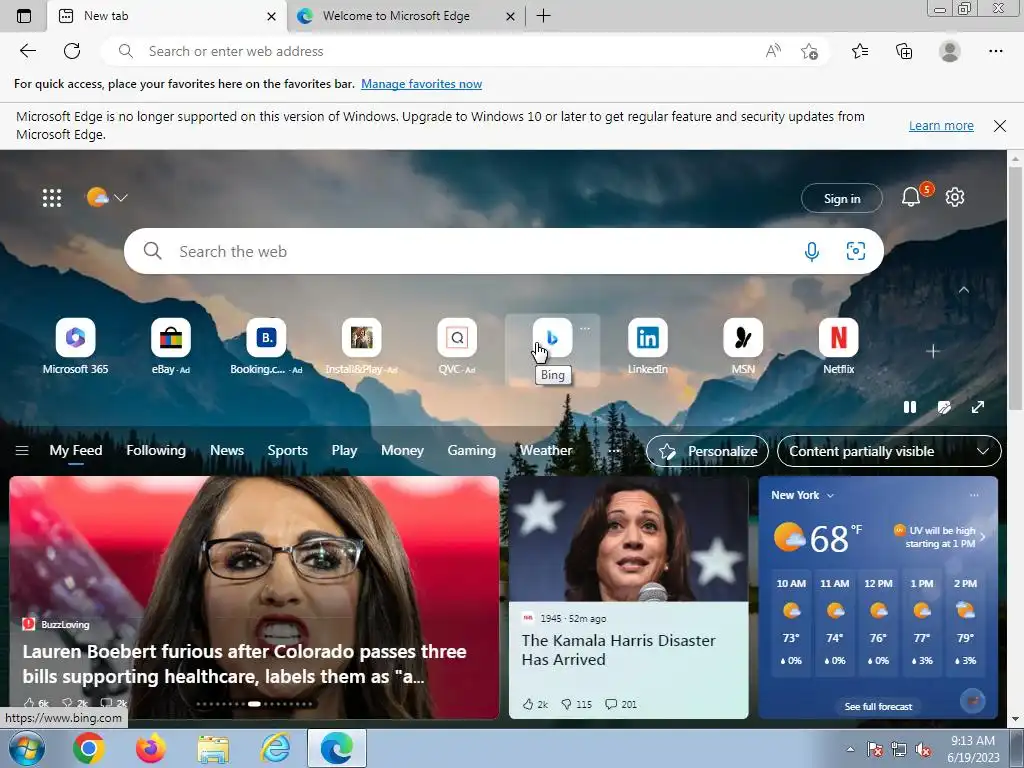Select the Gaming feed tab

click(472, 451)
